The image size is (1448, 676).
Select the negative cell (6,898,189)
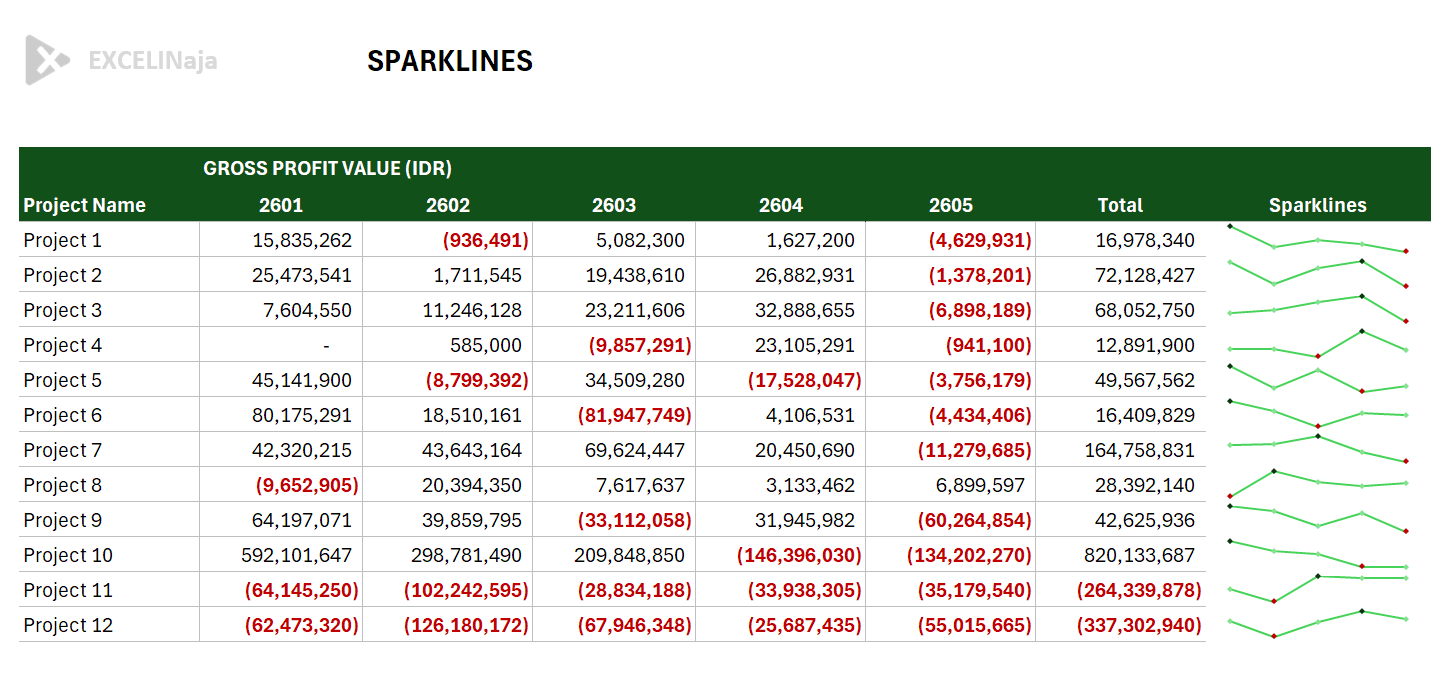(951, 310)
